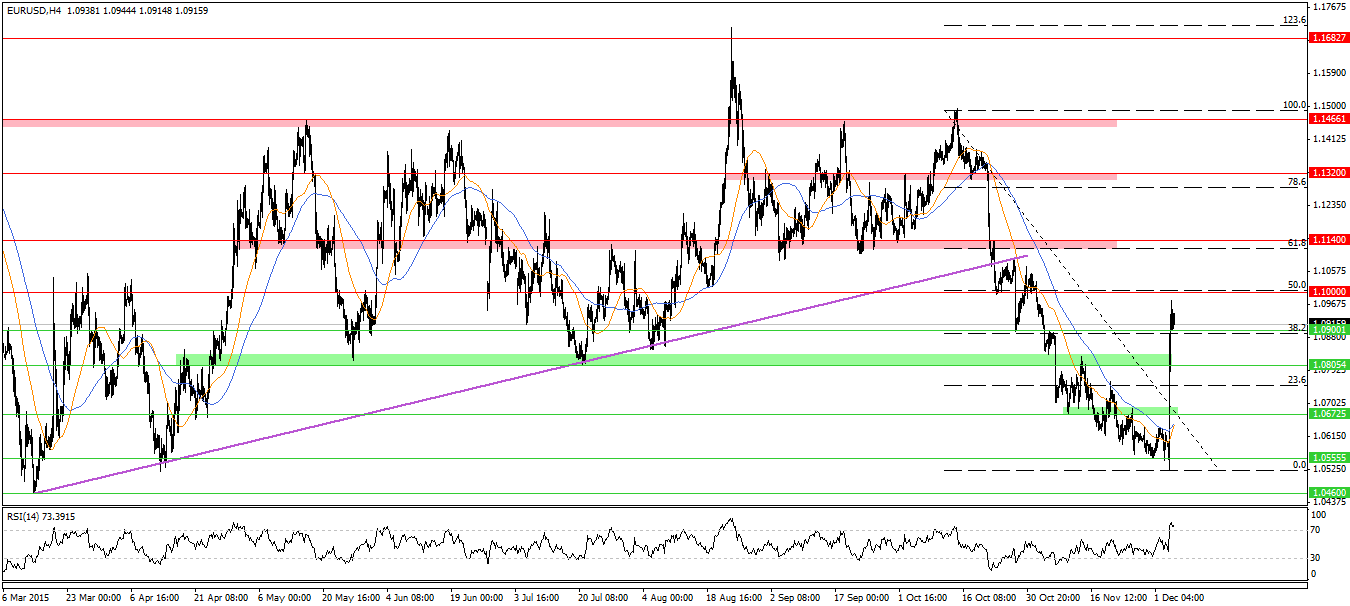Click the 123.6 Fibonacci level label
The height and width of the screenshot is (606, 1350).
click(1294, 20)
